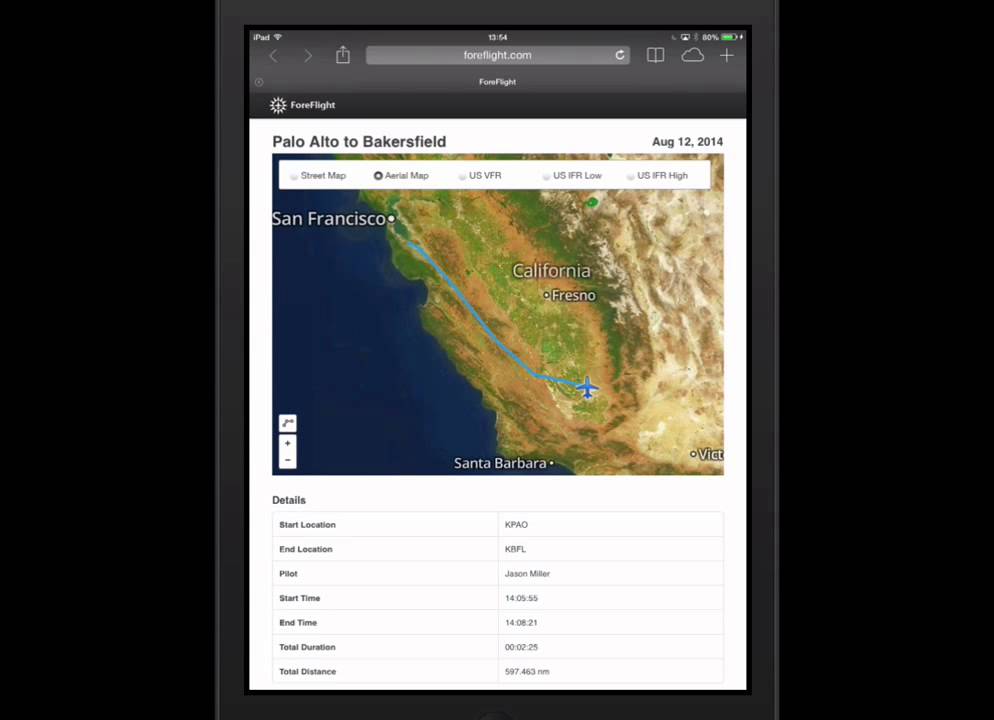The width and height of the screenshot is (994, 720).
Task: Zoom in the map with plus button
Action: pos(288,444)
